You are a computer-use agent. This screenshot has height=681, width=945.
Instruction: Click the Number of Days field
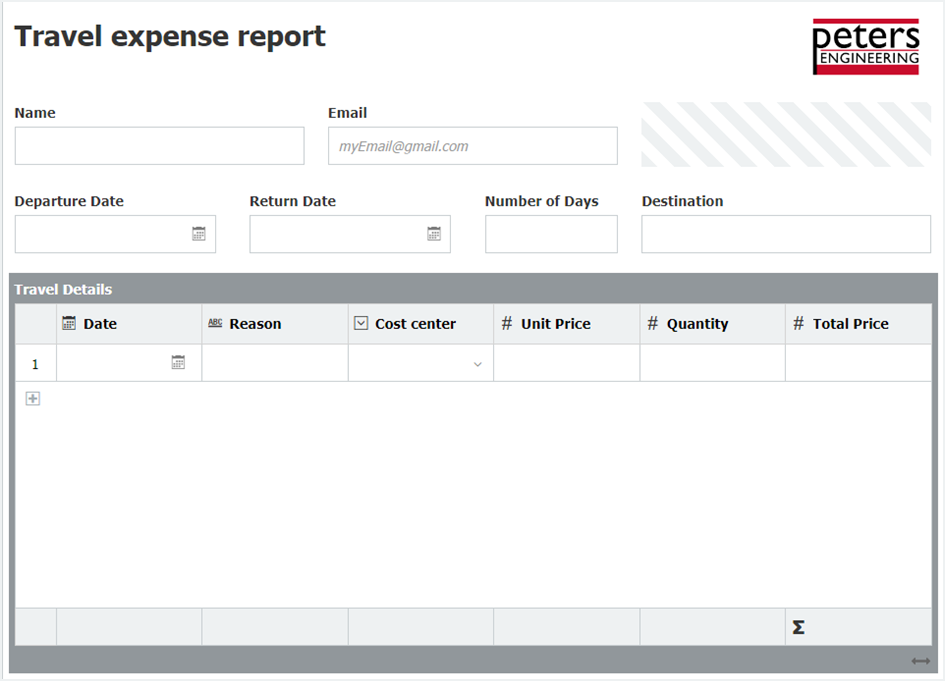tap(551, 234)
